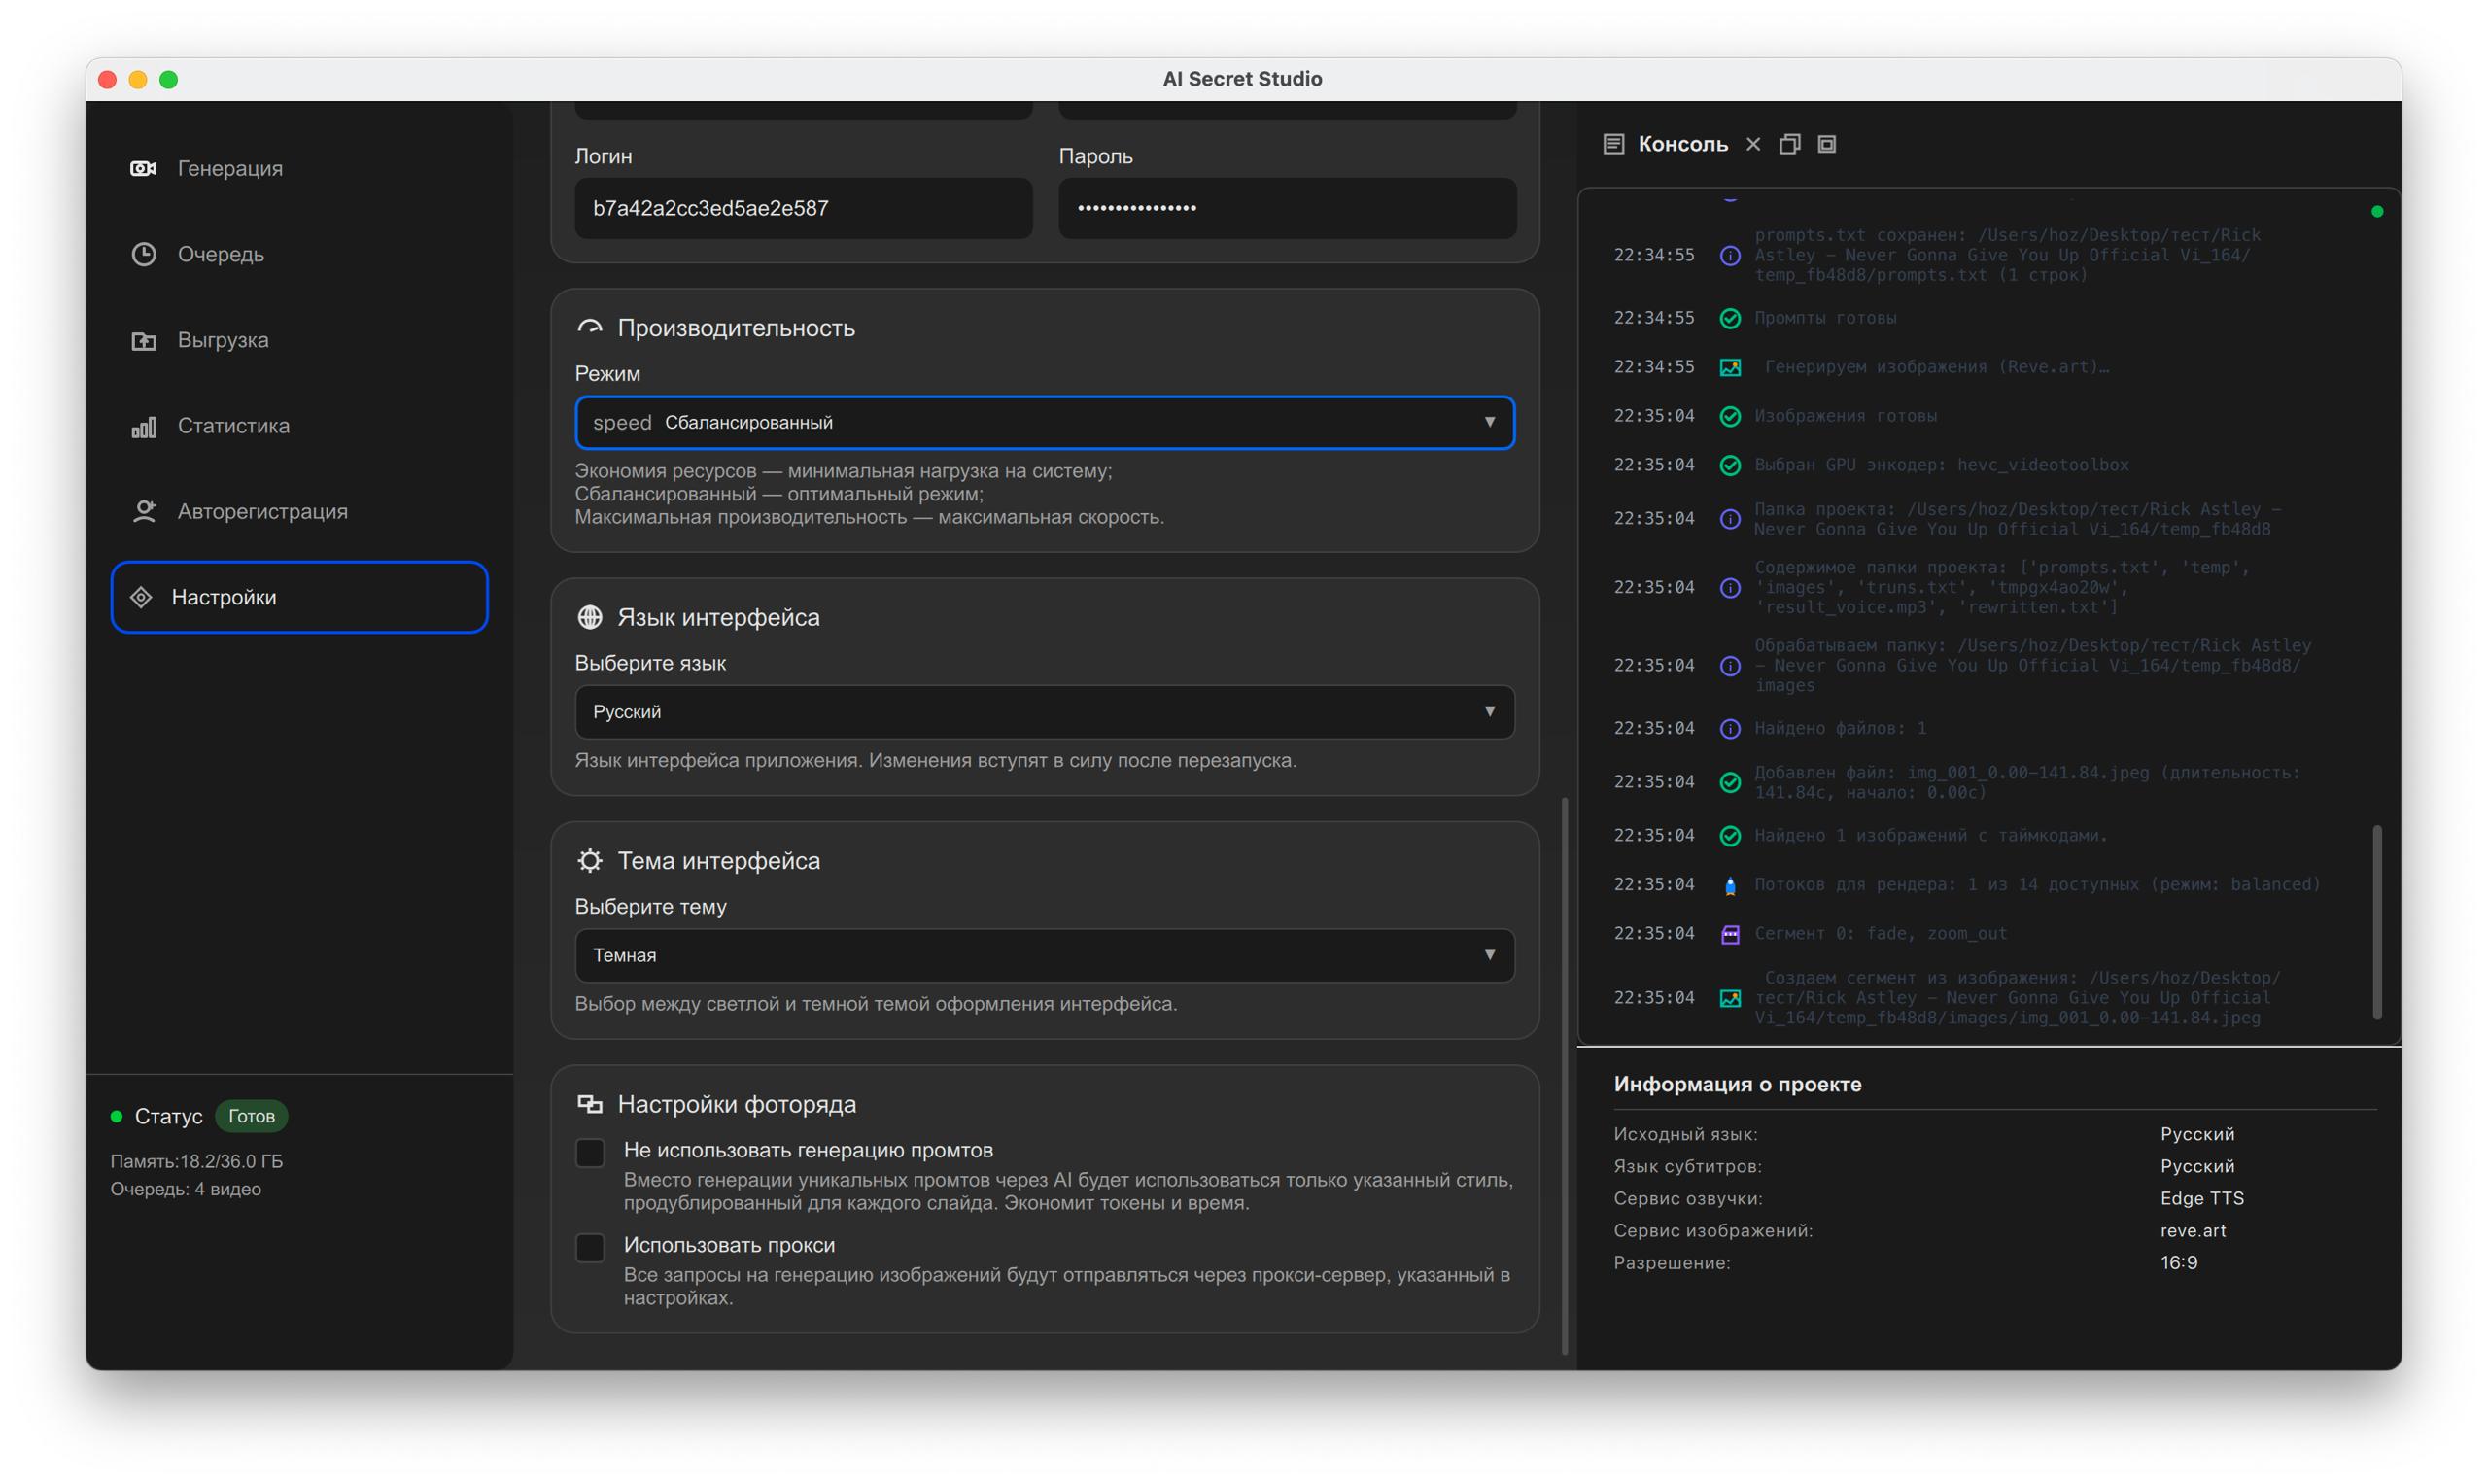Click the Статистика bar chart icon

[x=143, y=426]
